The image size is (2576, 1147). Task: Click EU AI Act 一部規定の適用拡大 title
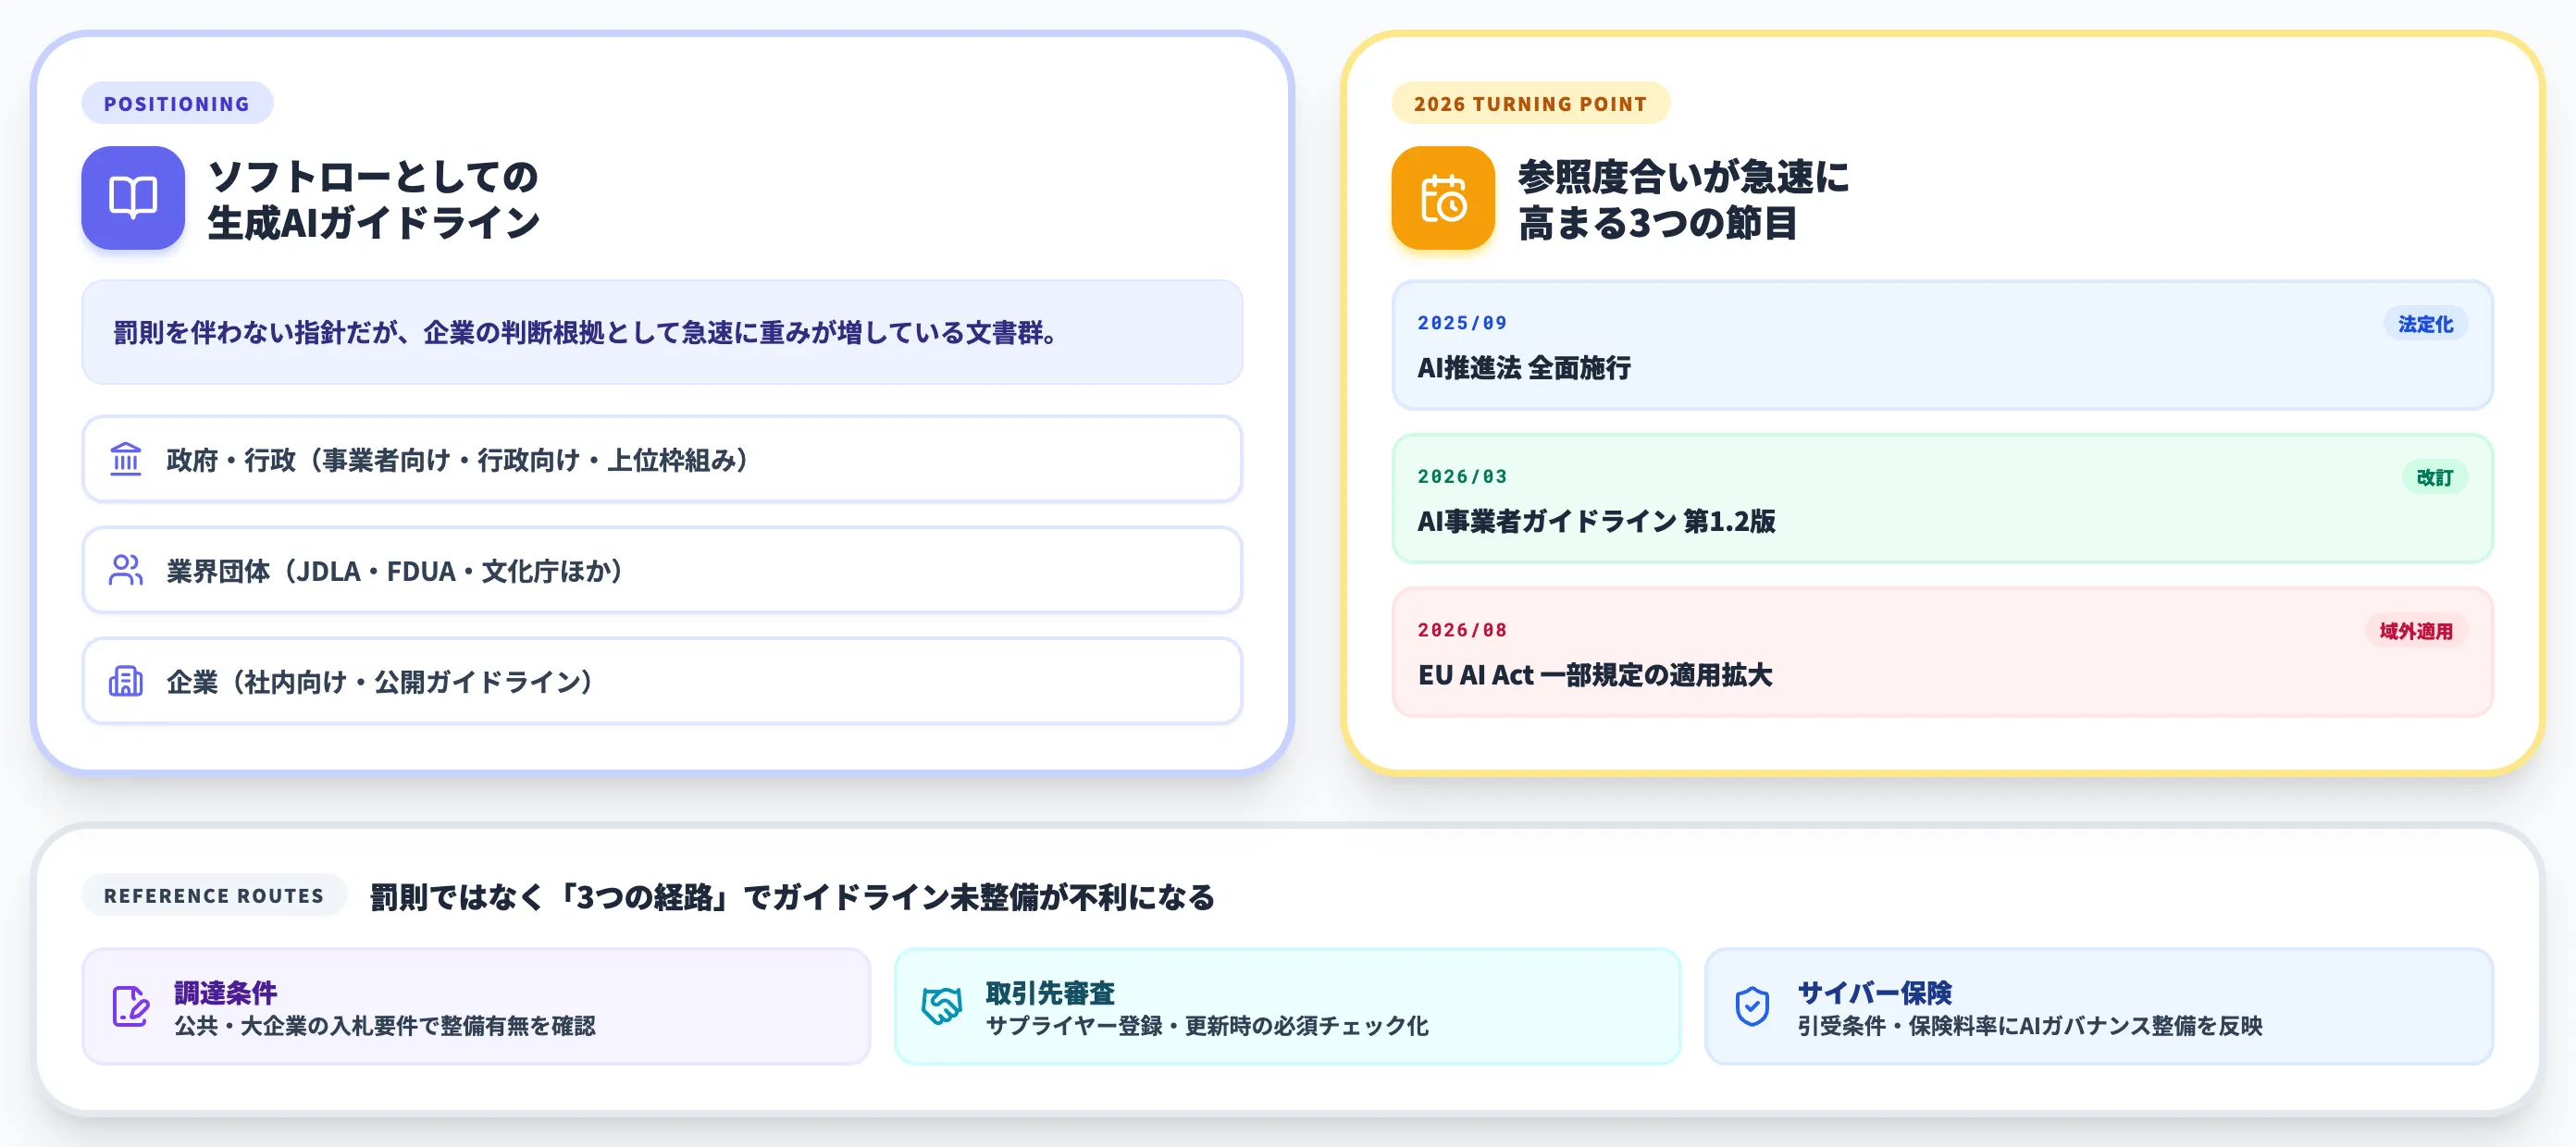[1595, 676]
